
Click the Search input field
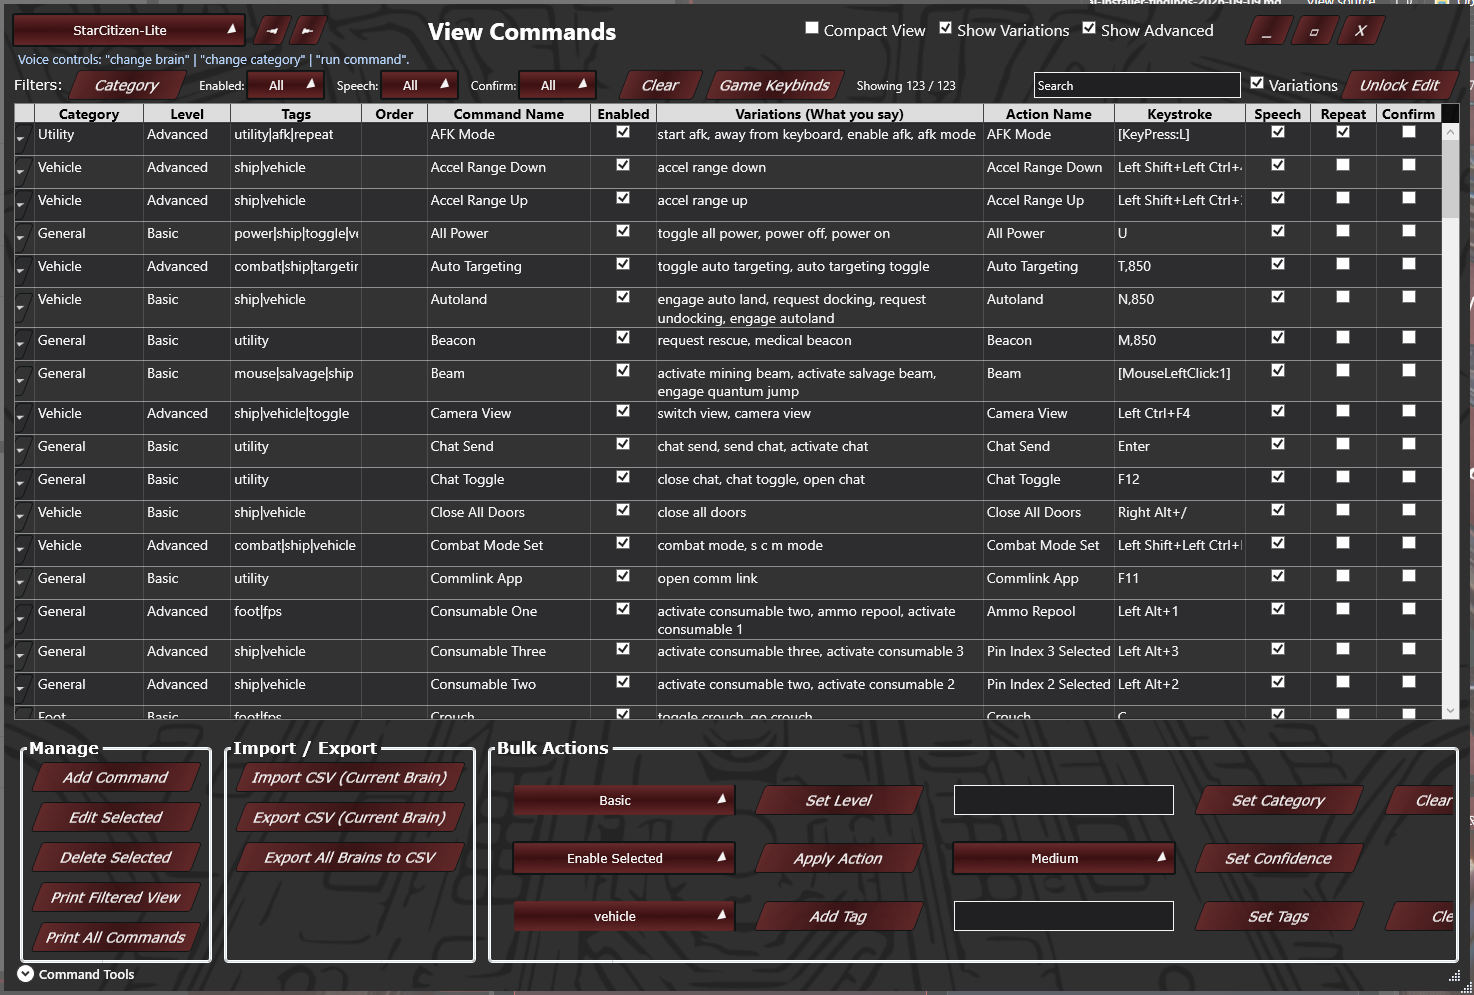(x=1137, y=85)
